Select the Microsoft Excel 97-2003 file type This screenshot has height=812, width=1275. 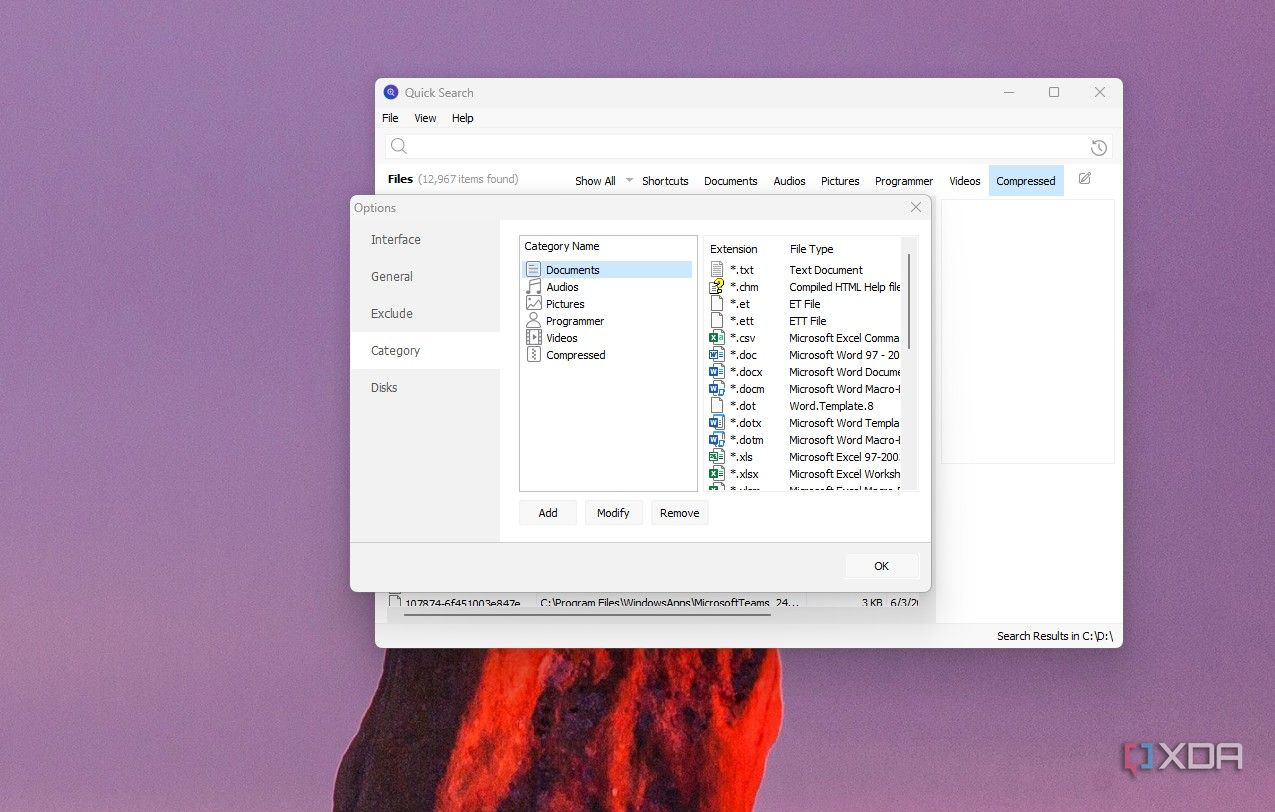[845, 457]
